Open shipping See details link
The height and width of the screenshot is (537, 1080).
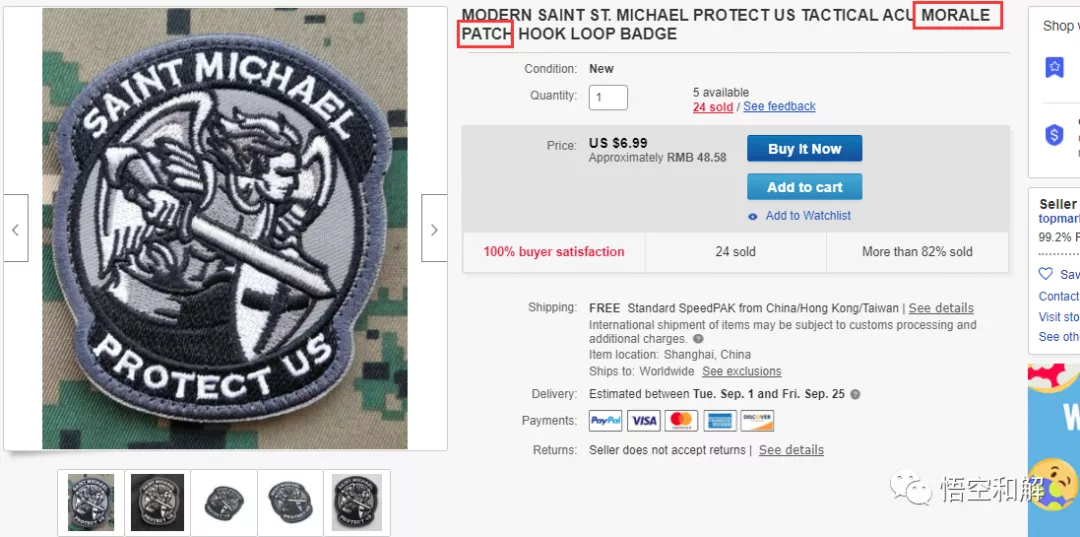940,308
